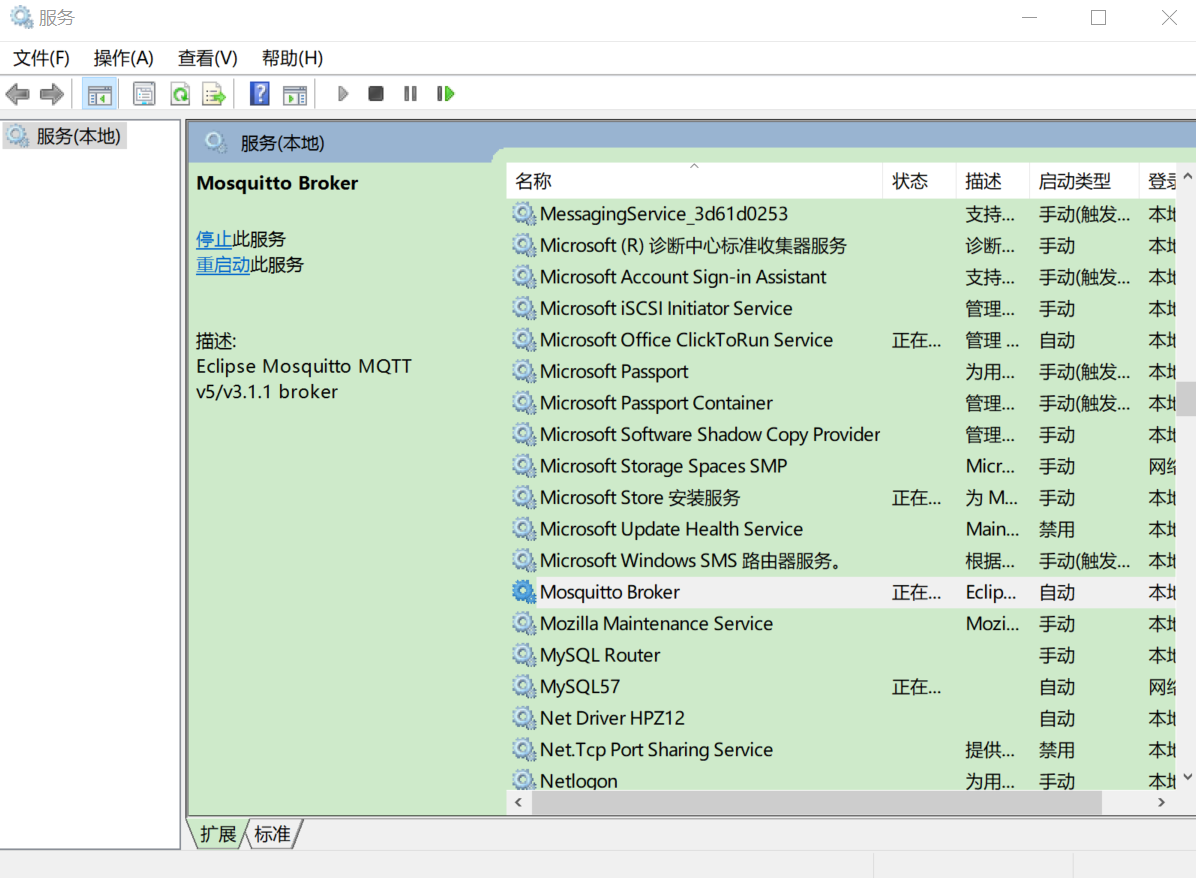This screenshot has width=1196, height=878.
Task: Click gear icon beside Microsoft Storage Spaces SMP
Action: pyautogui.click(x=523, y=465)
